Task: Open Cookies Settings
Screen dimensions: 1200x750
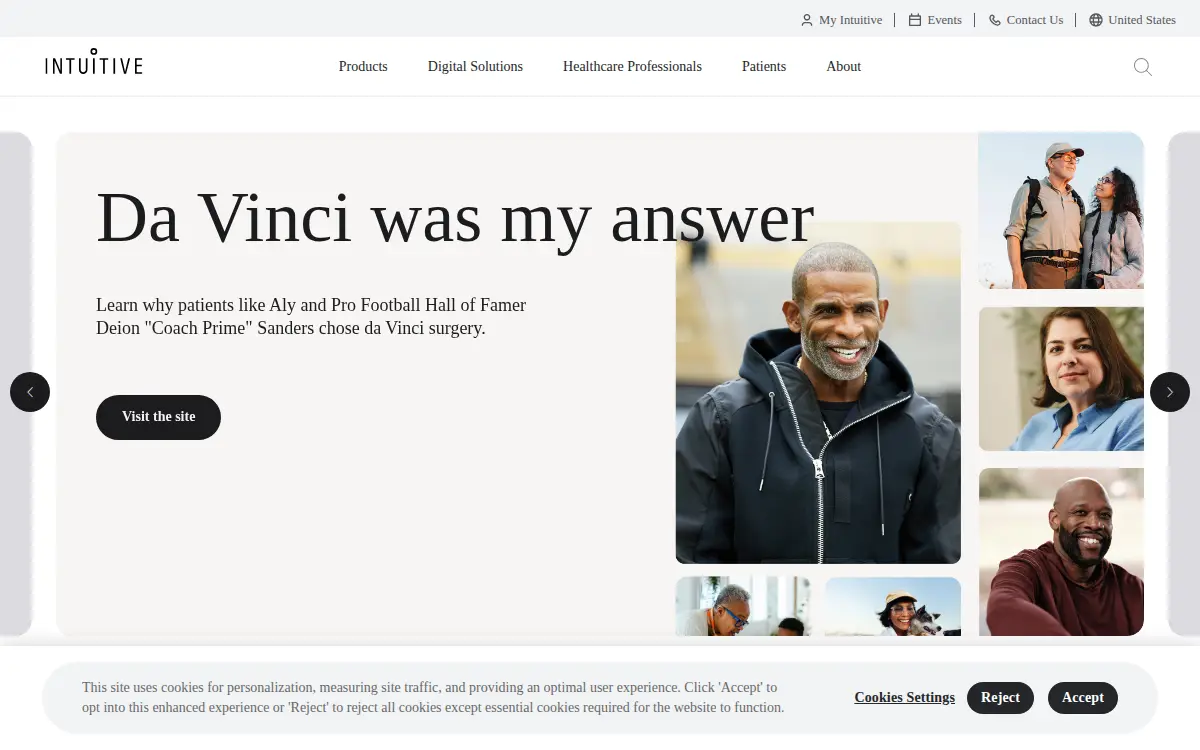Action: pos(904,698)
